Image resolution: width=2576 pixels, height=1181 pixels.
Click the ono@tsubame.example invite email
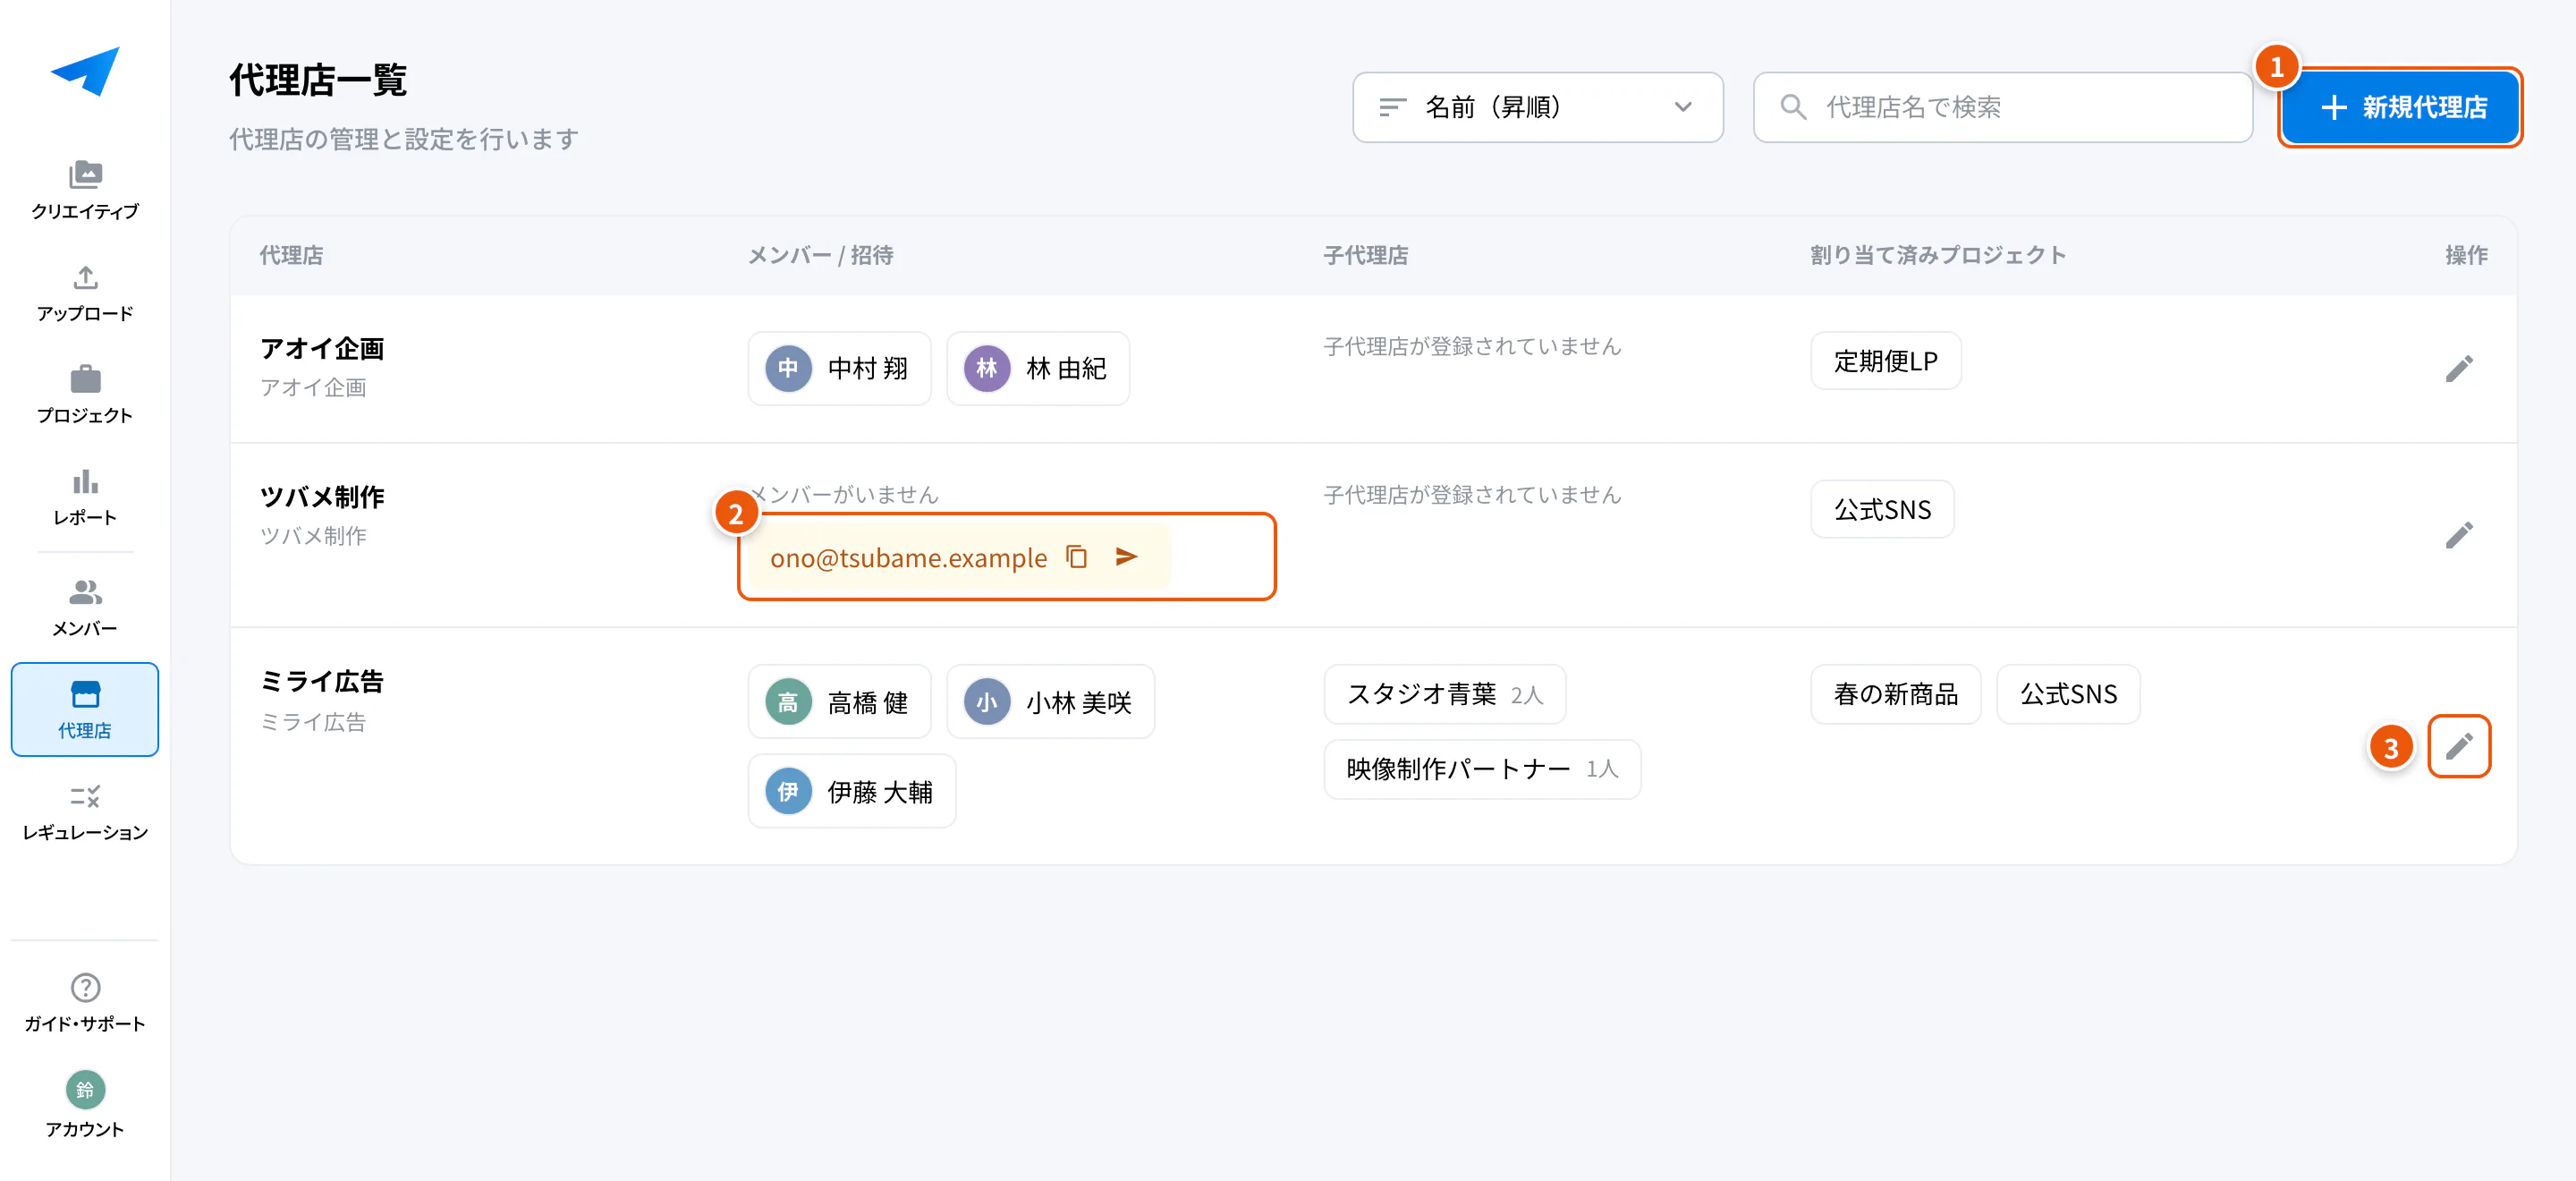[x=908, y=558]
